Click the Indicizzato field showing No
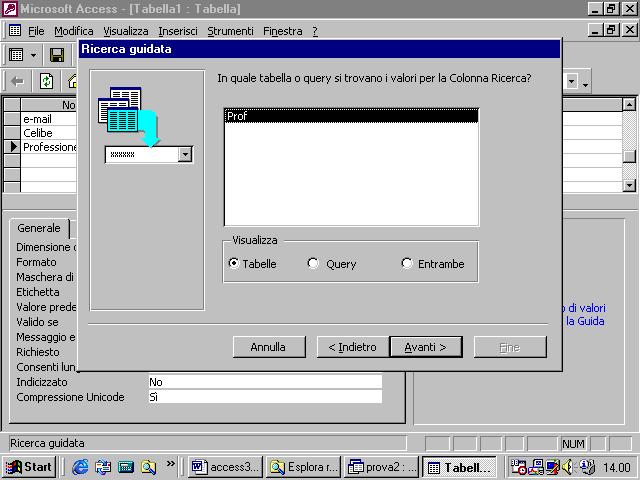The height and width of the screenshot is (480, 640). (265, 382)
